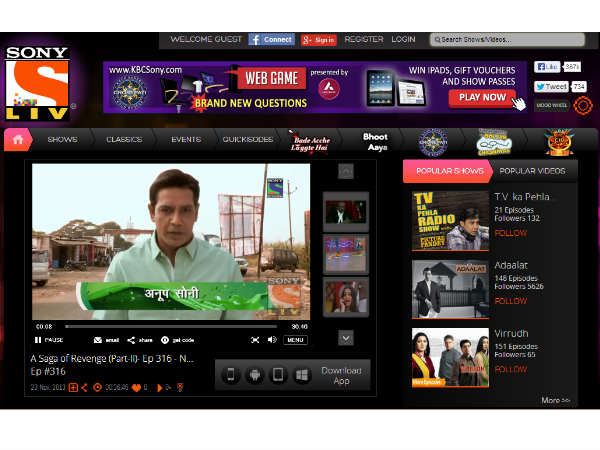This screenshot has height=450, width=600.
Task: Open the CLASSICS menu
Action: click(x=124, y=140)
